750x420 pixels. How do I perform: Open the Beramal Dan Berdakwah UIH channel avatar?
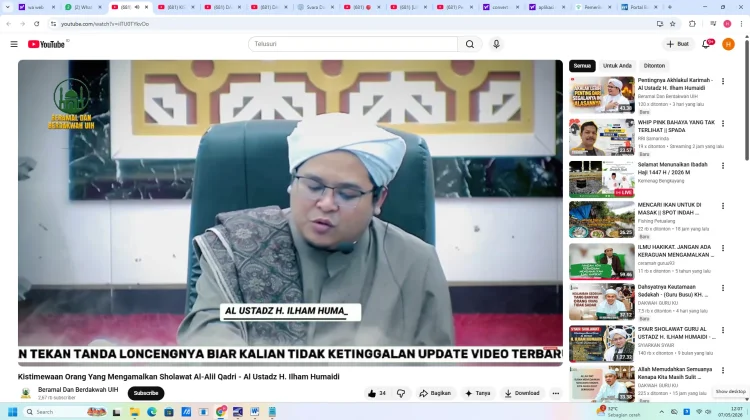(26, 393)
